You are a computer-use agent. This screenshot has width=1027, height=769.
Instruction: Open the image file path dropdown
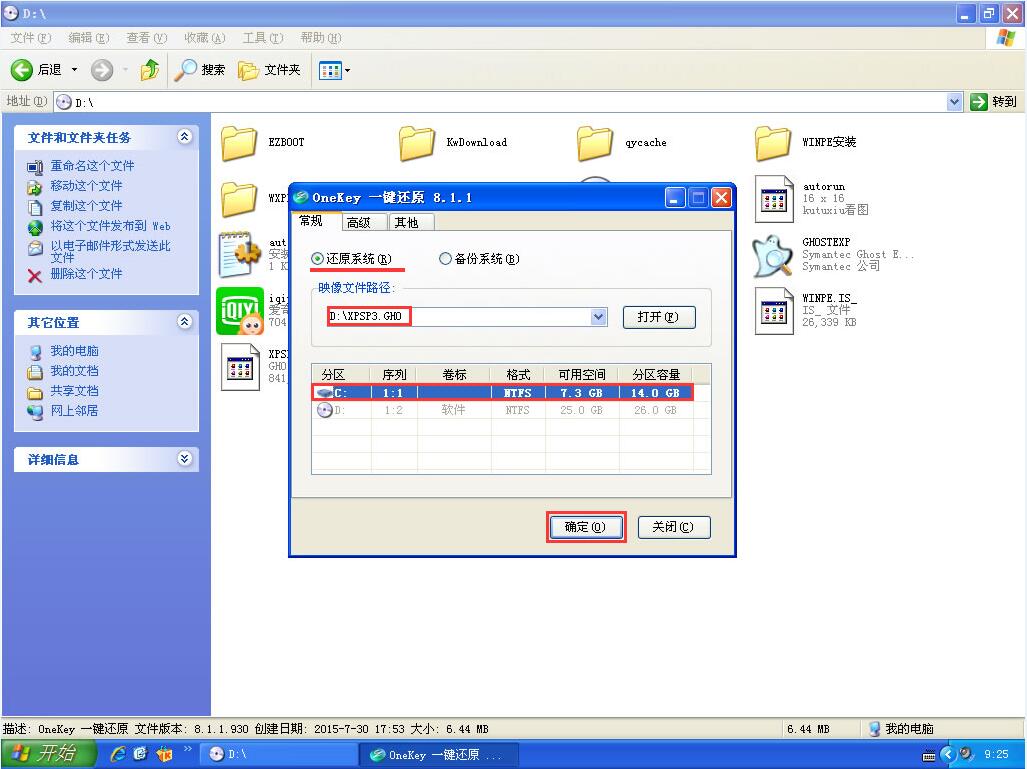(x=598, y=317)
